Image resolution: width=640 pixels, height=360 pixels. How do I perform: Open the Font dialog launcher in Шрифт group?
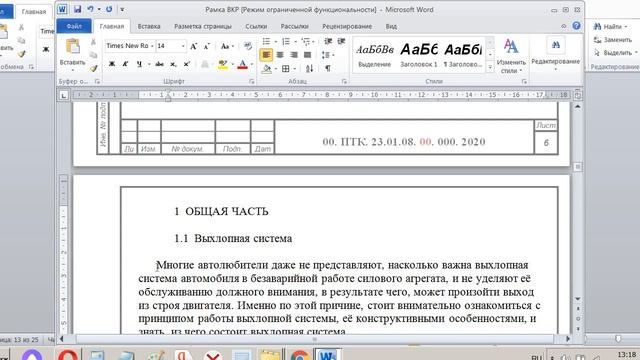click(251, 82)
